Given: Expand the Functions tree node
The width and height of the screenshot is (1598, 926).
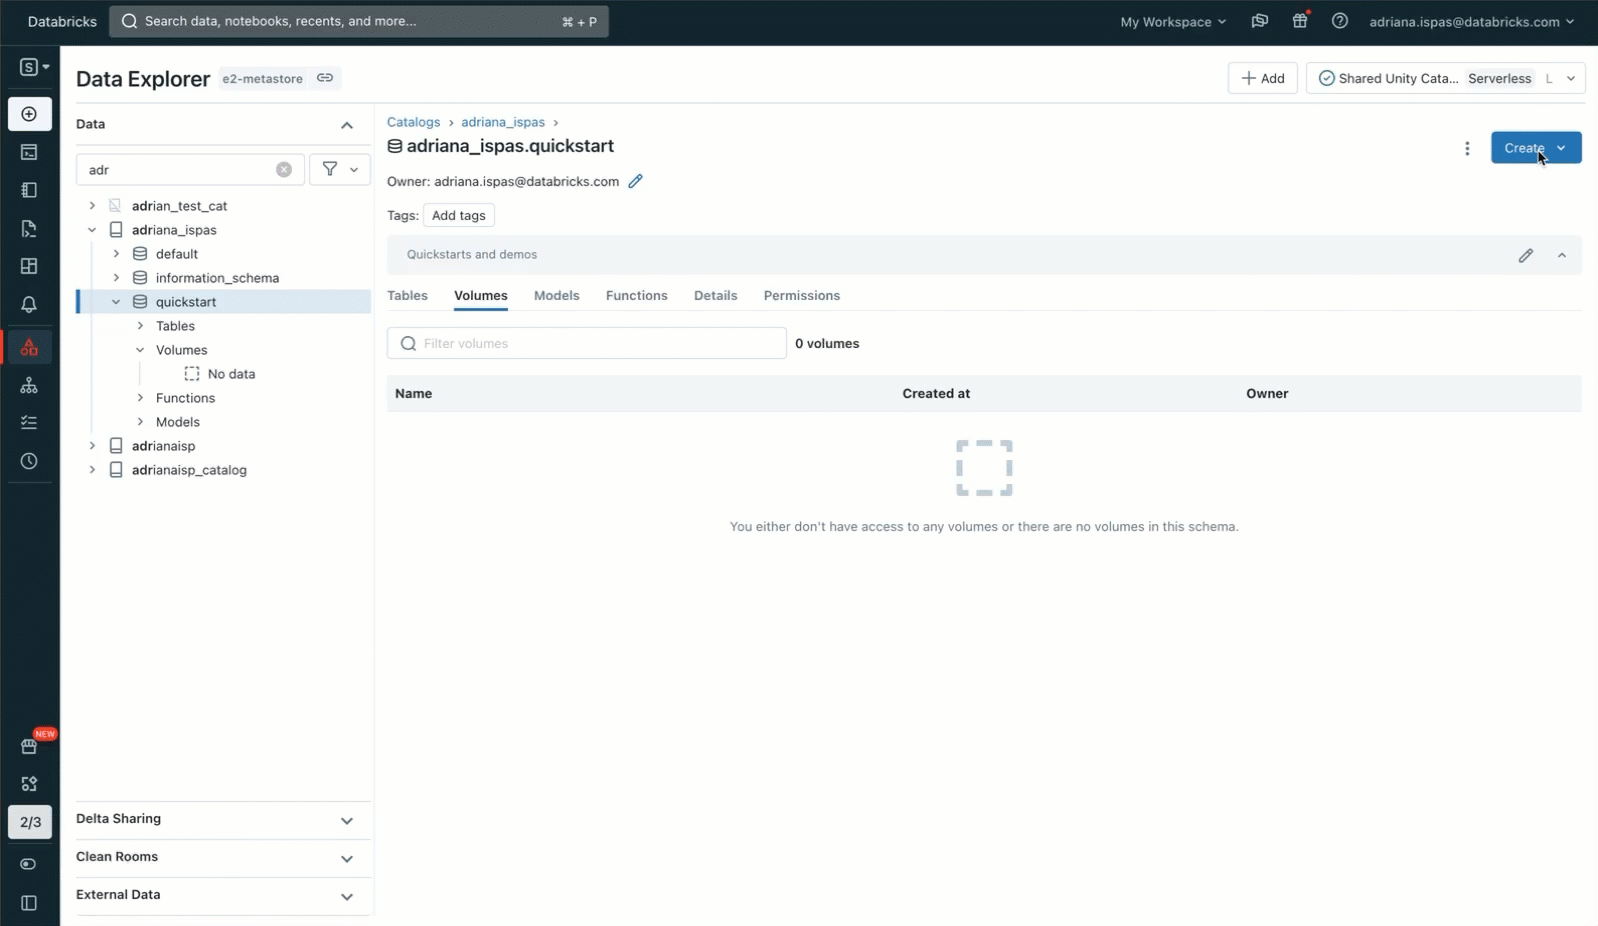Looking at the screenshot, I should [140, 398].
